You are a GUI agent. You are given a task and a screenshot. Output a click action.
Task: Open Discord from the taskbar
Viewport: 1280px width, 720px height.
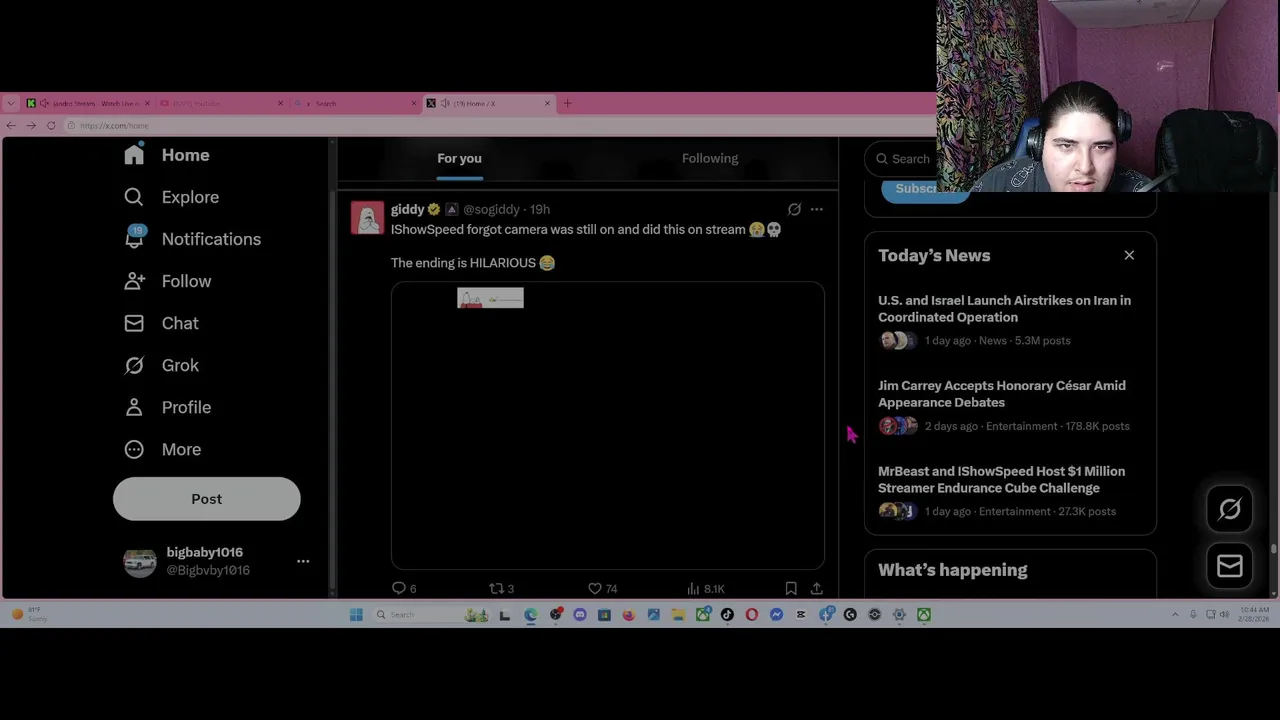click(x=580, y=614)
